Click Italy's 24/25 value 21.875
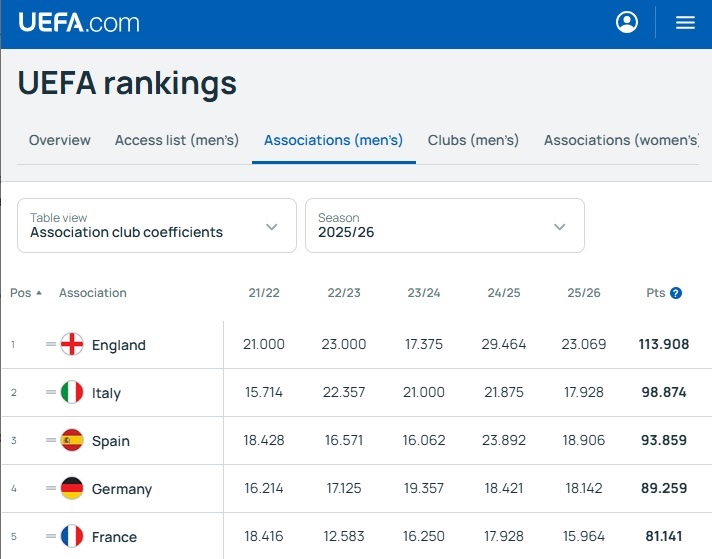Image resolution: width=712 pixels, height=559 pixels. 504,392
